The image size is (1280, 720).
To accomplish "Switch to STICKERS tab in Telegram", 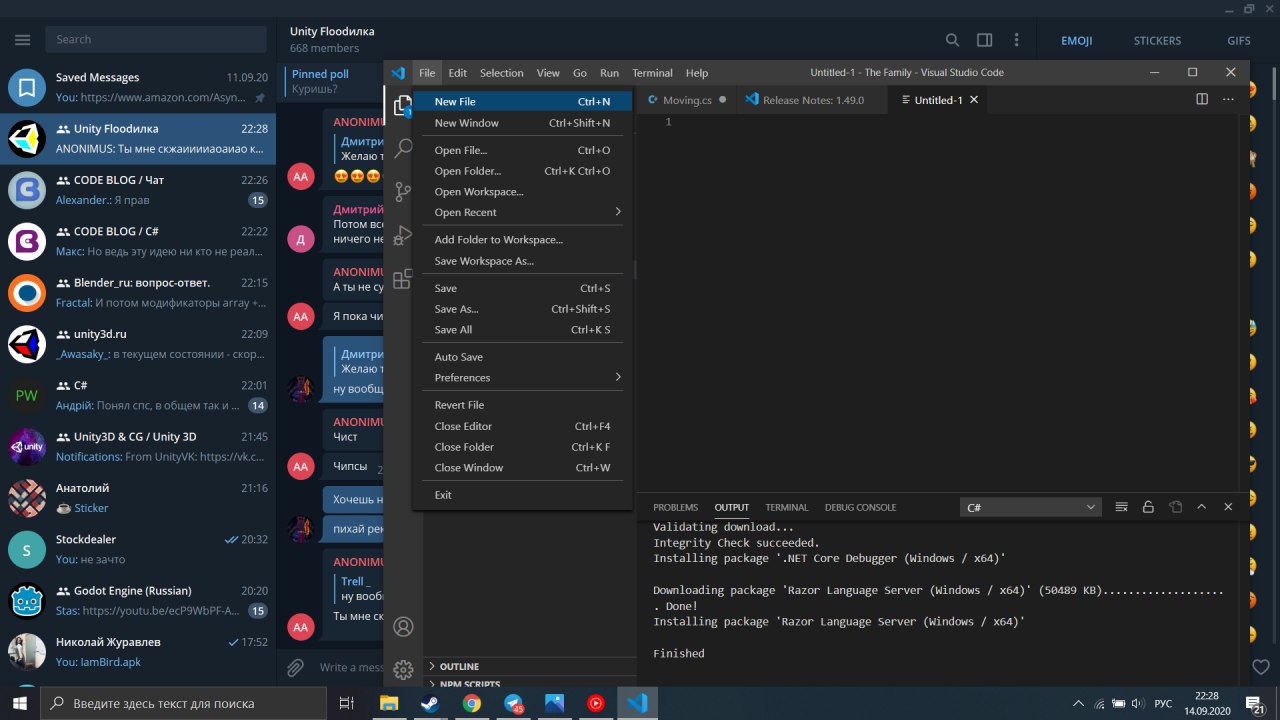I will coord(1157,41).
